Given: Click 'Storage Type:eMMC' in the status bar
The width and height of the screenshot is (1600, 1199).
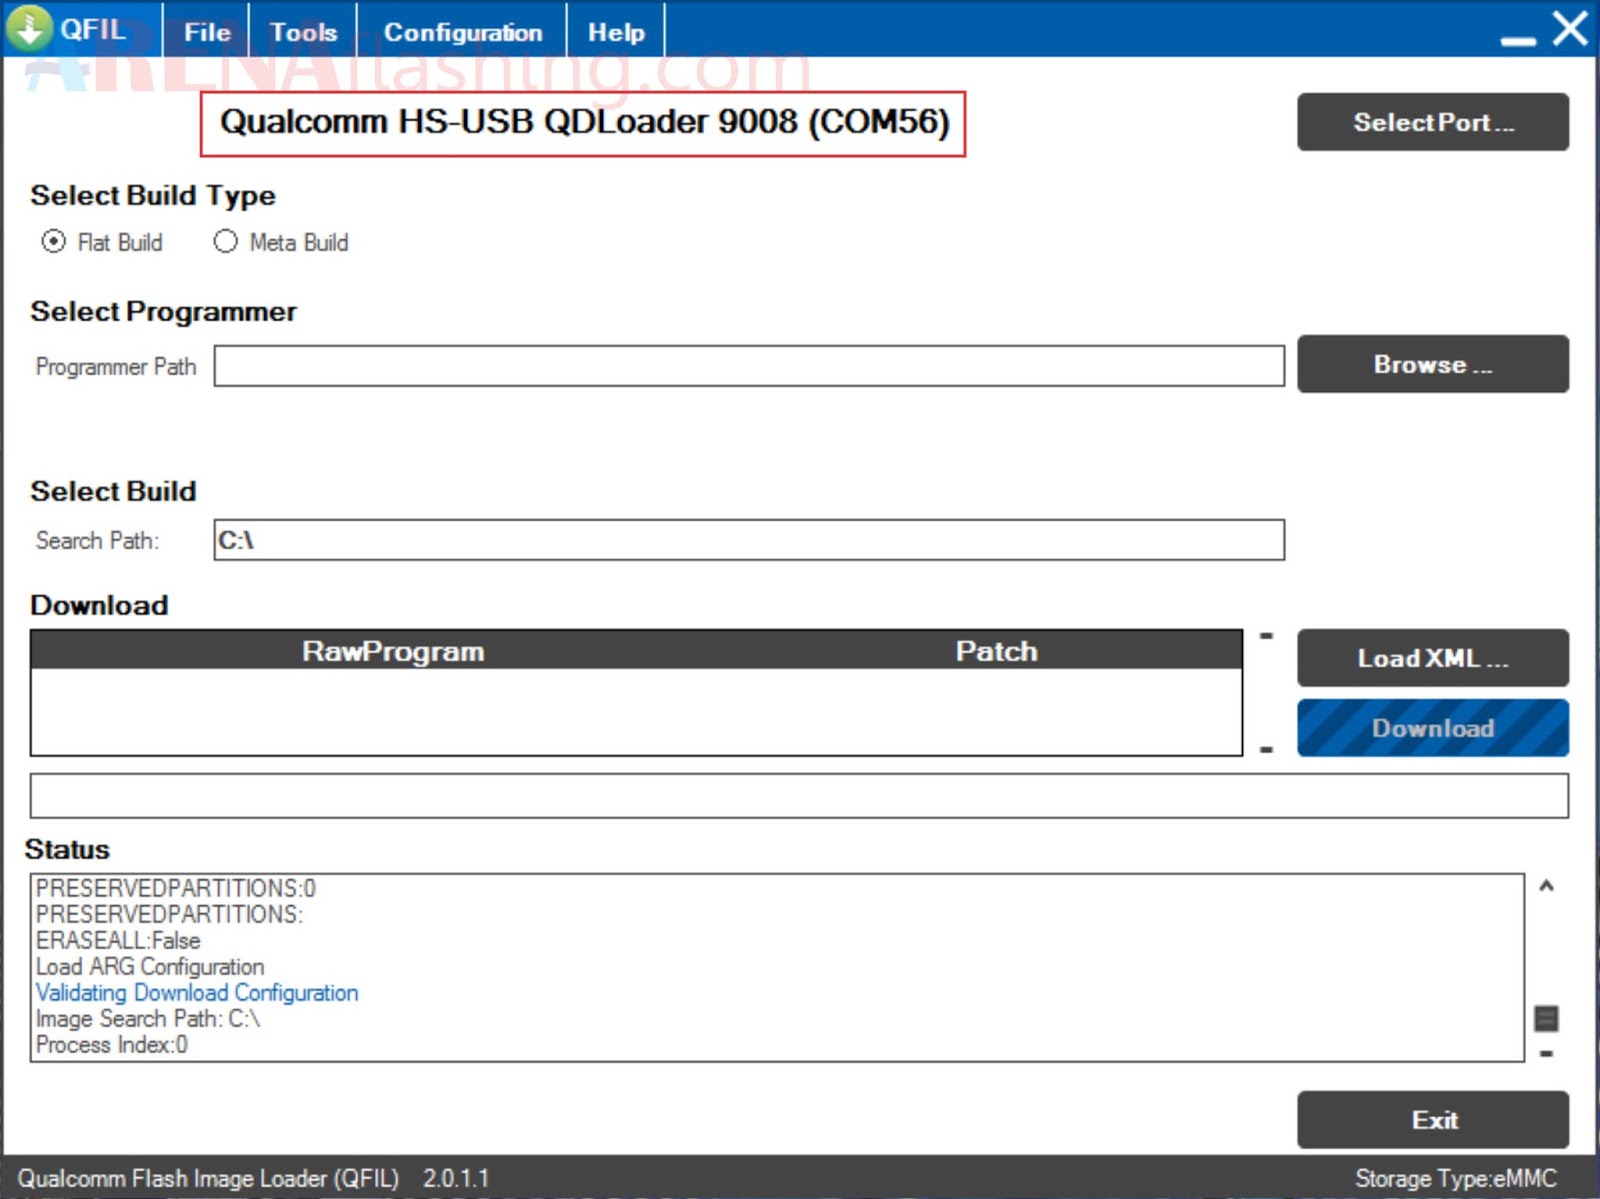Looking at the screenshot, I should (1456, 1179).
